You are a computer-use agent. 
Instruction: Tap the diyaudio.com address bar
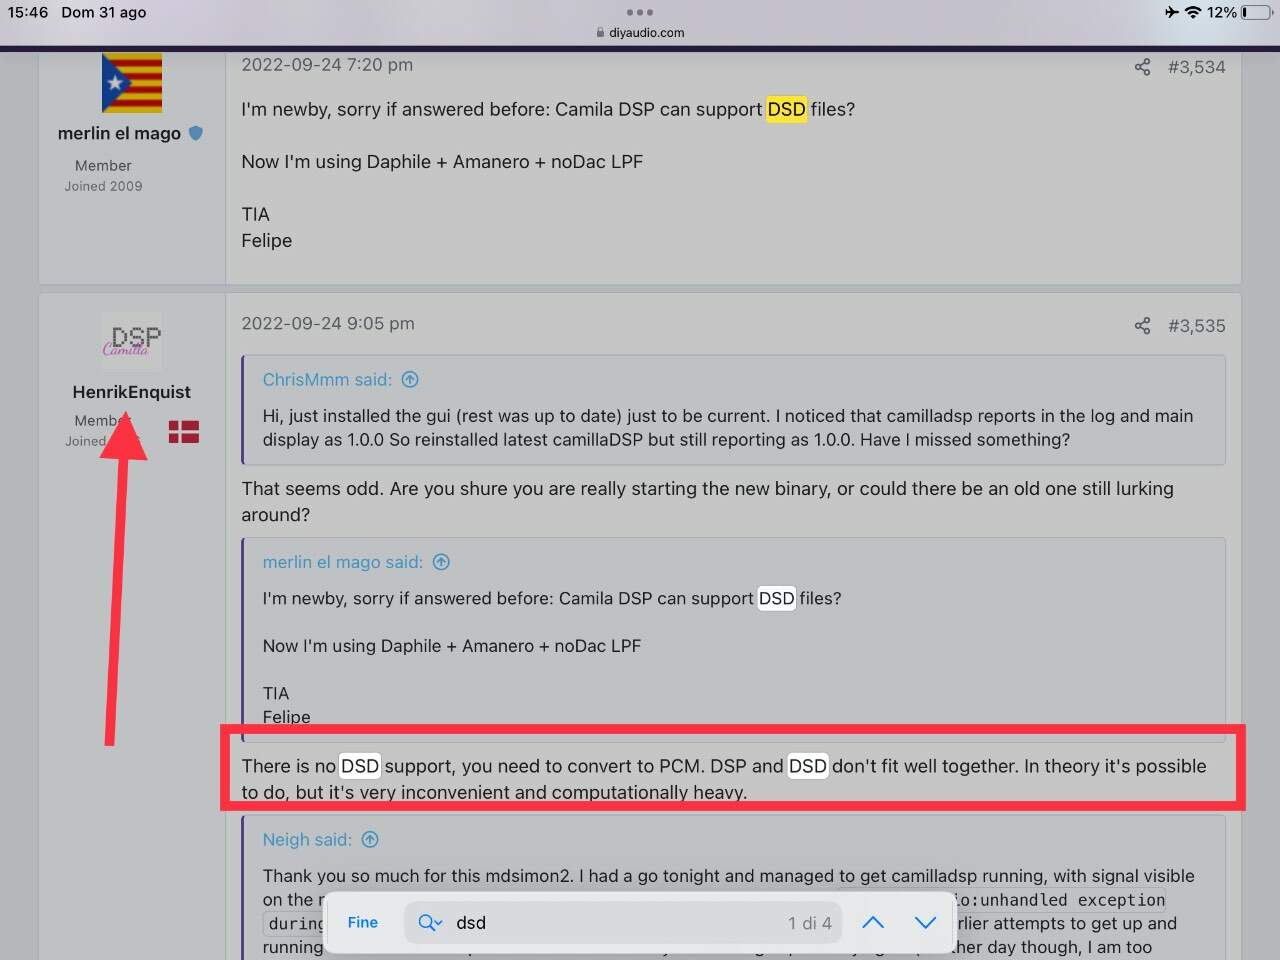pos(640,33)
